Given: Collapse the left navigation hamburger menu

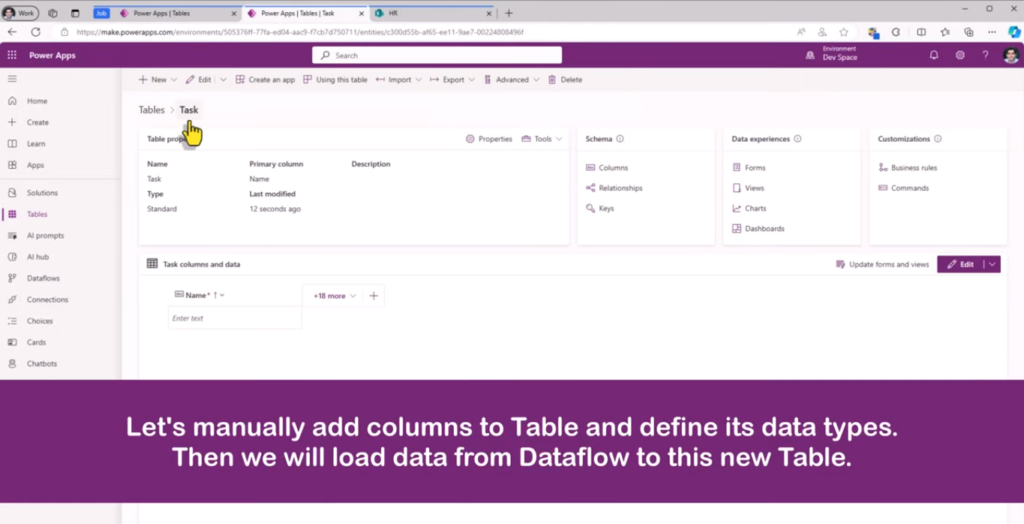Looking at the screenshot, I should pyautogui.click(x=12, y=78).
